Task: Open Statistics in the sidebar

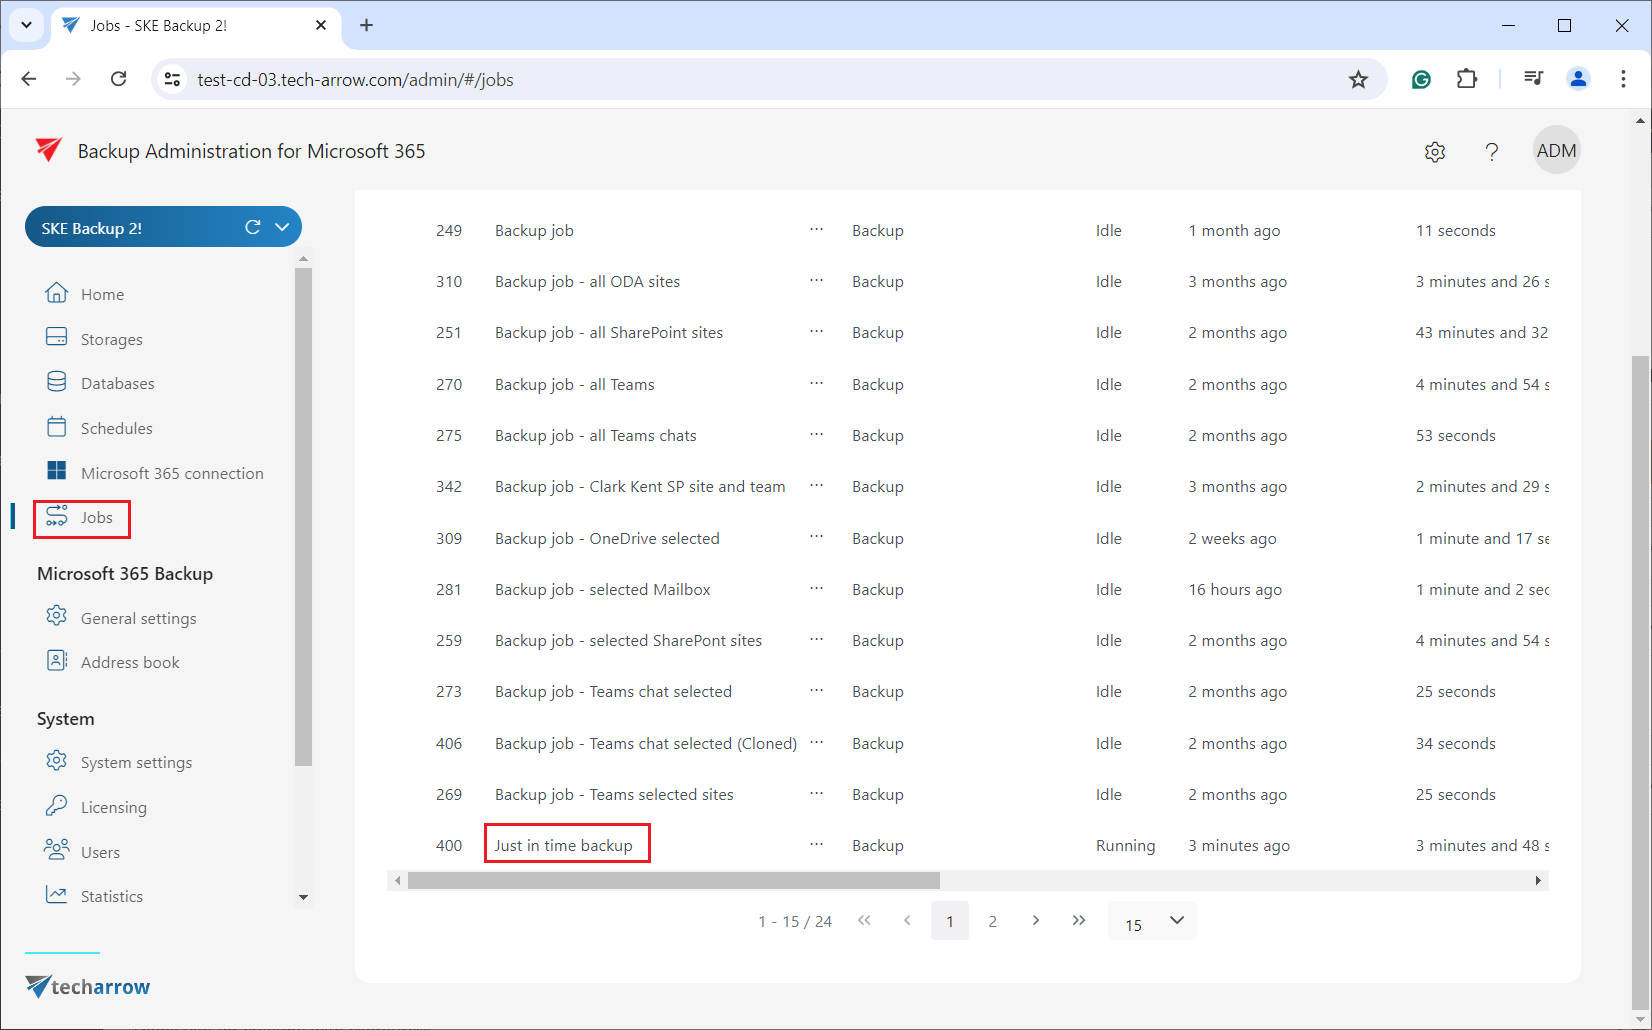Action: (x=111, y=896)
